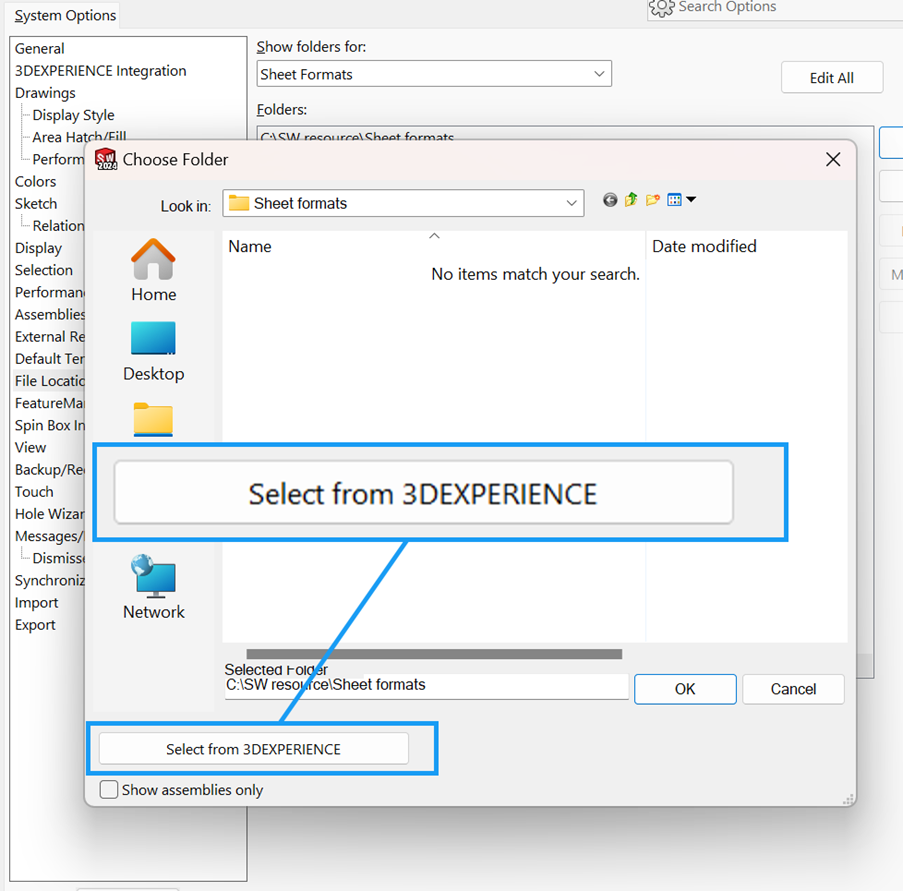Screen dimensions: 903x891
Task: Open 3DEXPERIENCE Integration options
Action: point(101,71)
